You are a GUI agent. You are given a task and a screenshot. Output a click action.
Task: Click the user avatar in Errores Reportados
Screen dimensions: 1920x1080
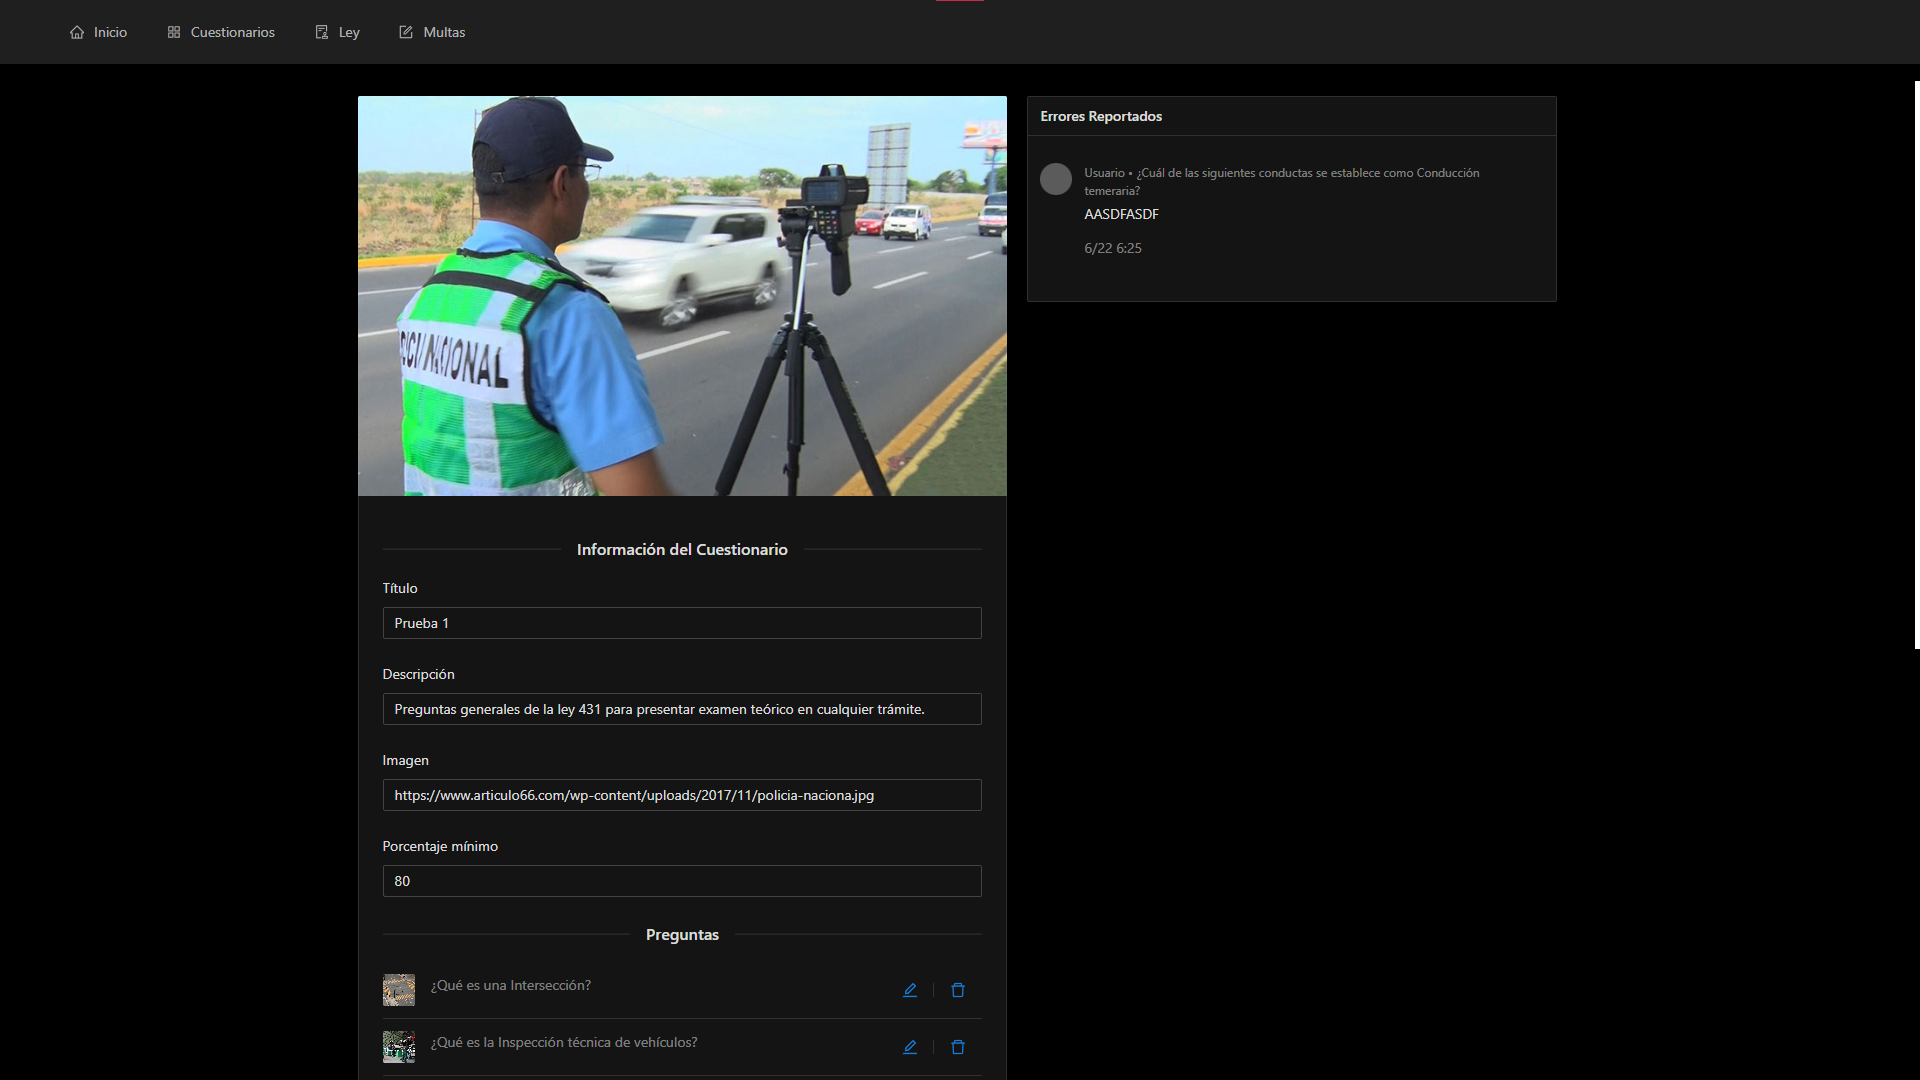click(x=1056, y=179)
